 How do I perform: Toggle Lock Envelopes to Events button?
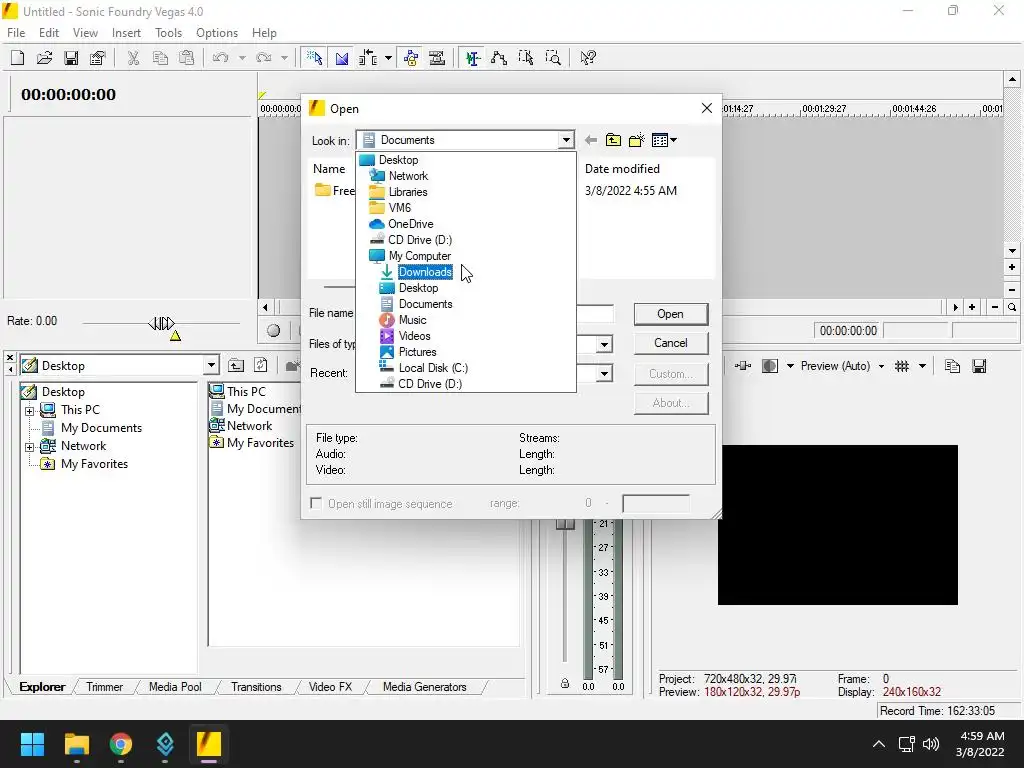pos(411,58)
